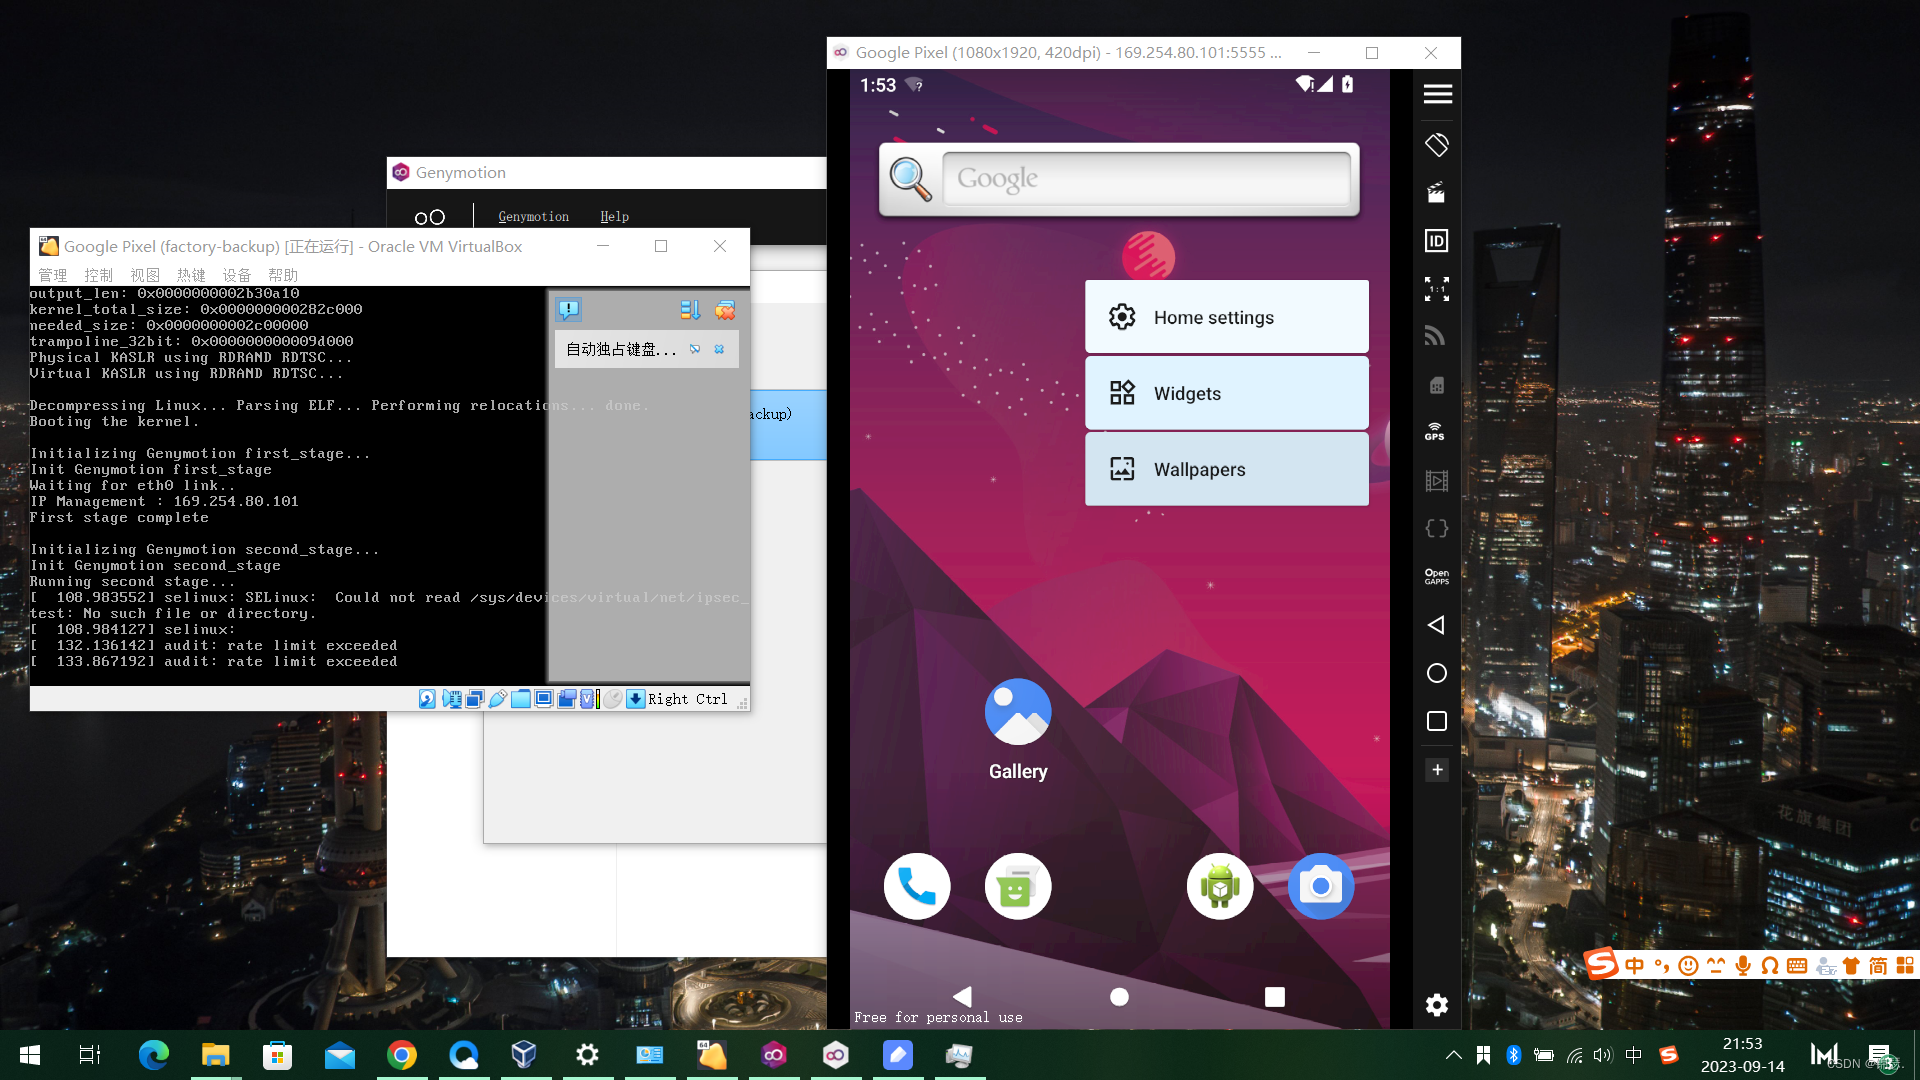
Task: Open the Genymotion sidebar settings gear
Action: [1437, 1005]
